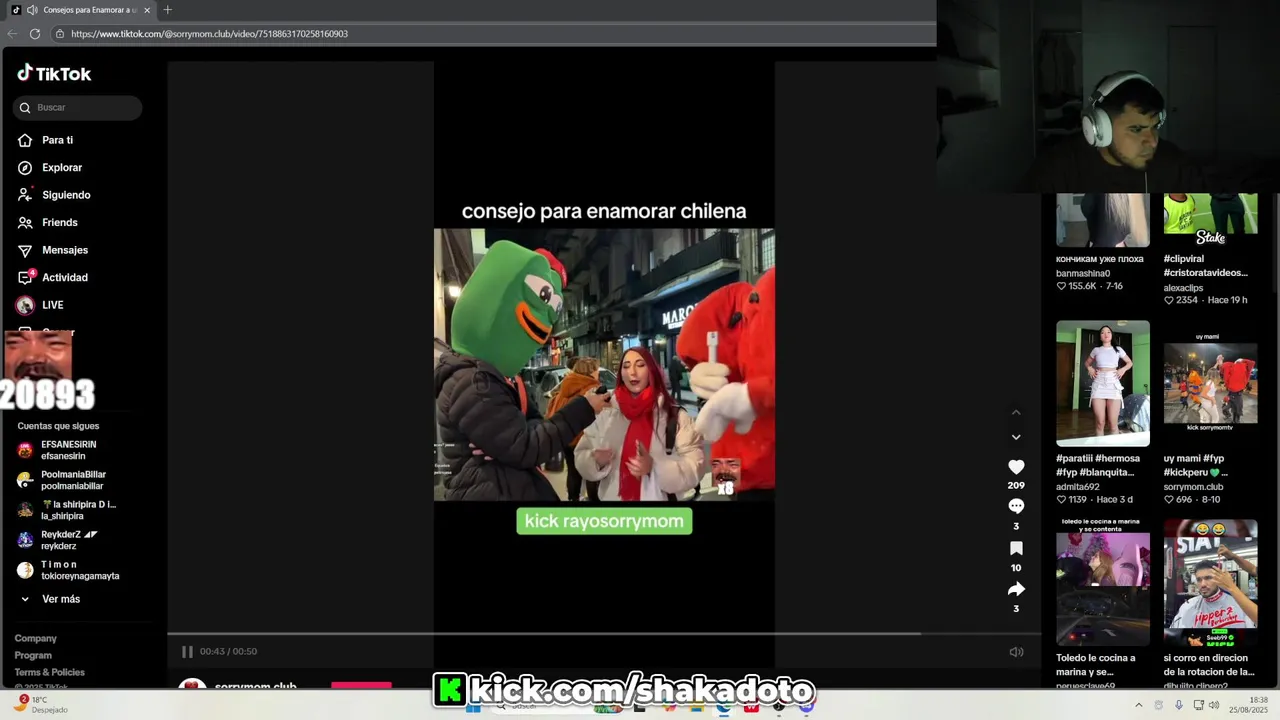
Task: Click the taskbar microphone icon
Action: pos(1178,705)
